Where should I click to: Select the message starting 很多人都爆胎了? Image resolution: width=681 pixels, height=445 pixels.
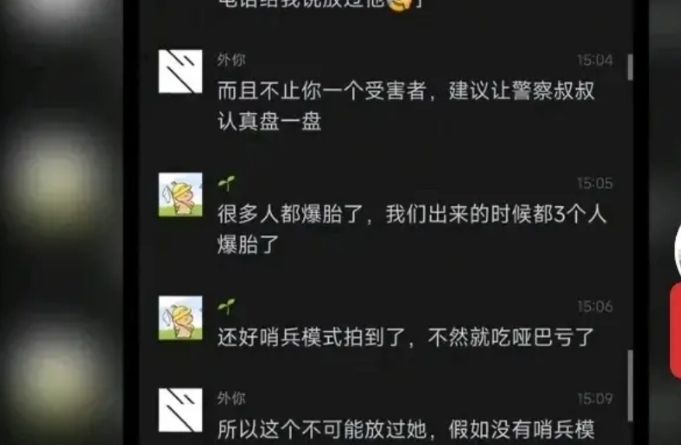pyautogui.click(x=412, y=229)
